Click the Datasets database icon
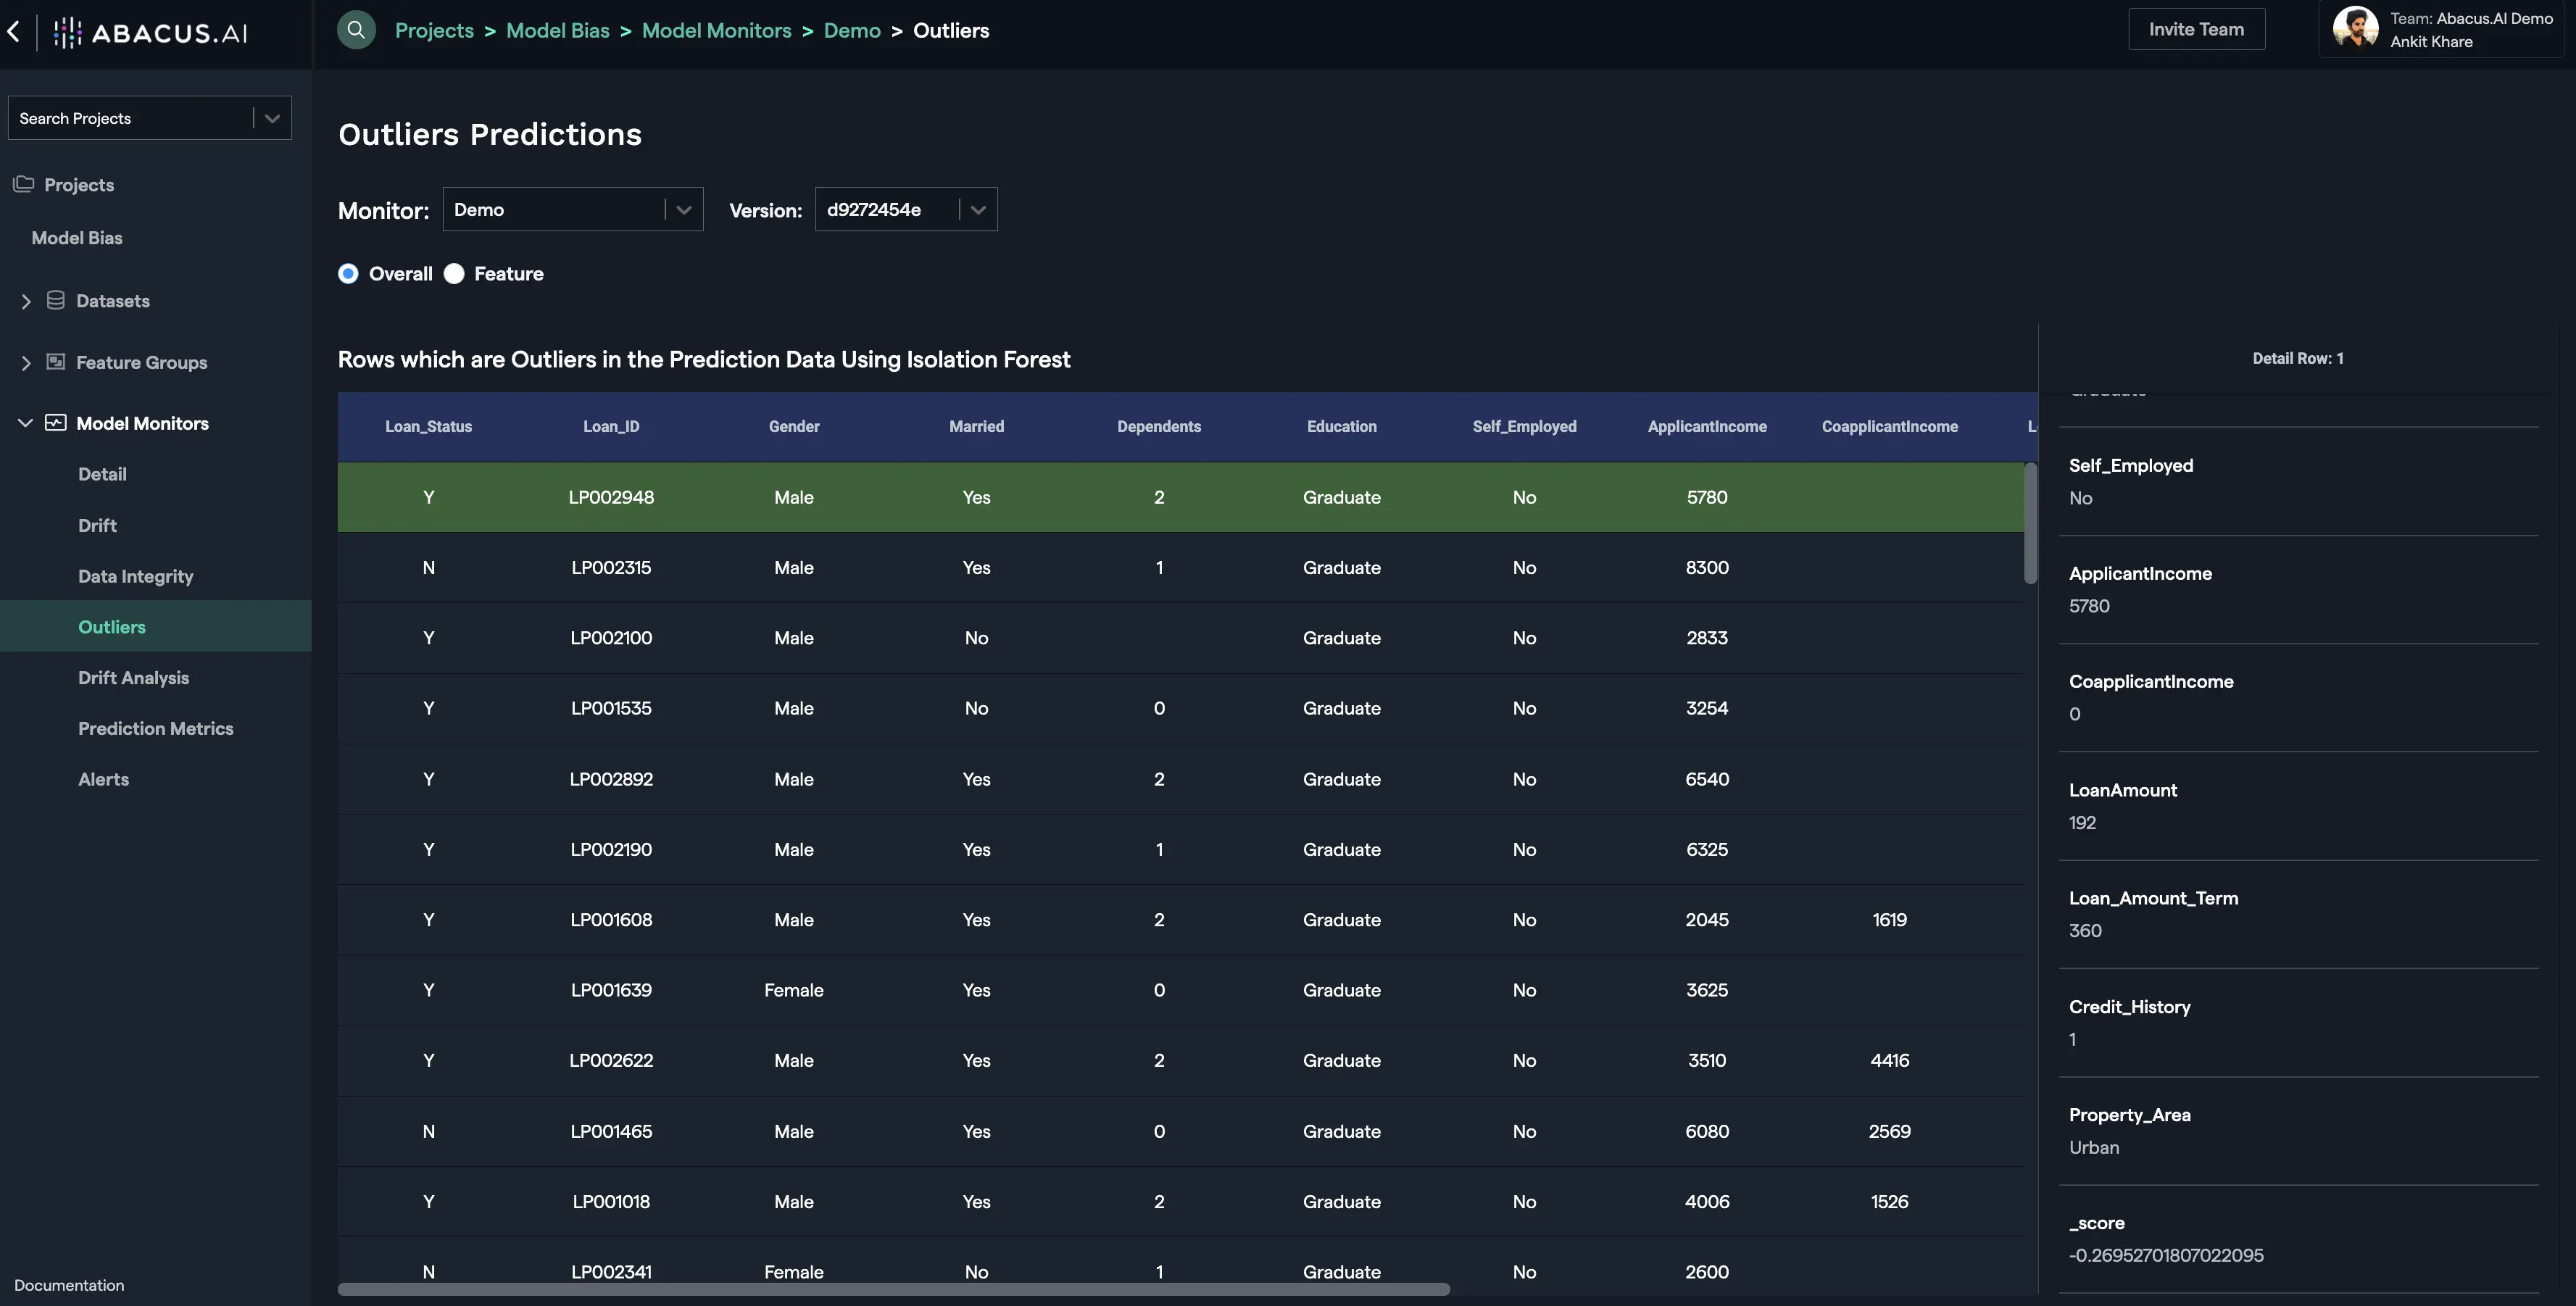This screenshot has width=2576, height=1306. pos(56,300)
